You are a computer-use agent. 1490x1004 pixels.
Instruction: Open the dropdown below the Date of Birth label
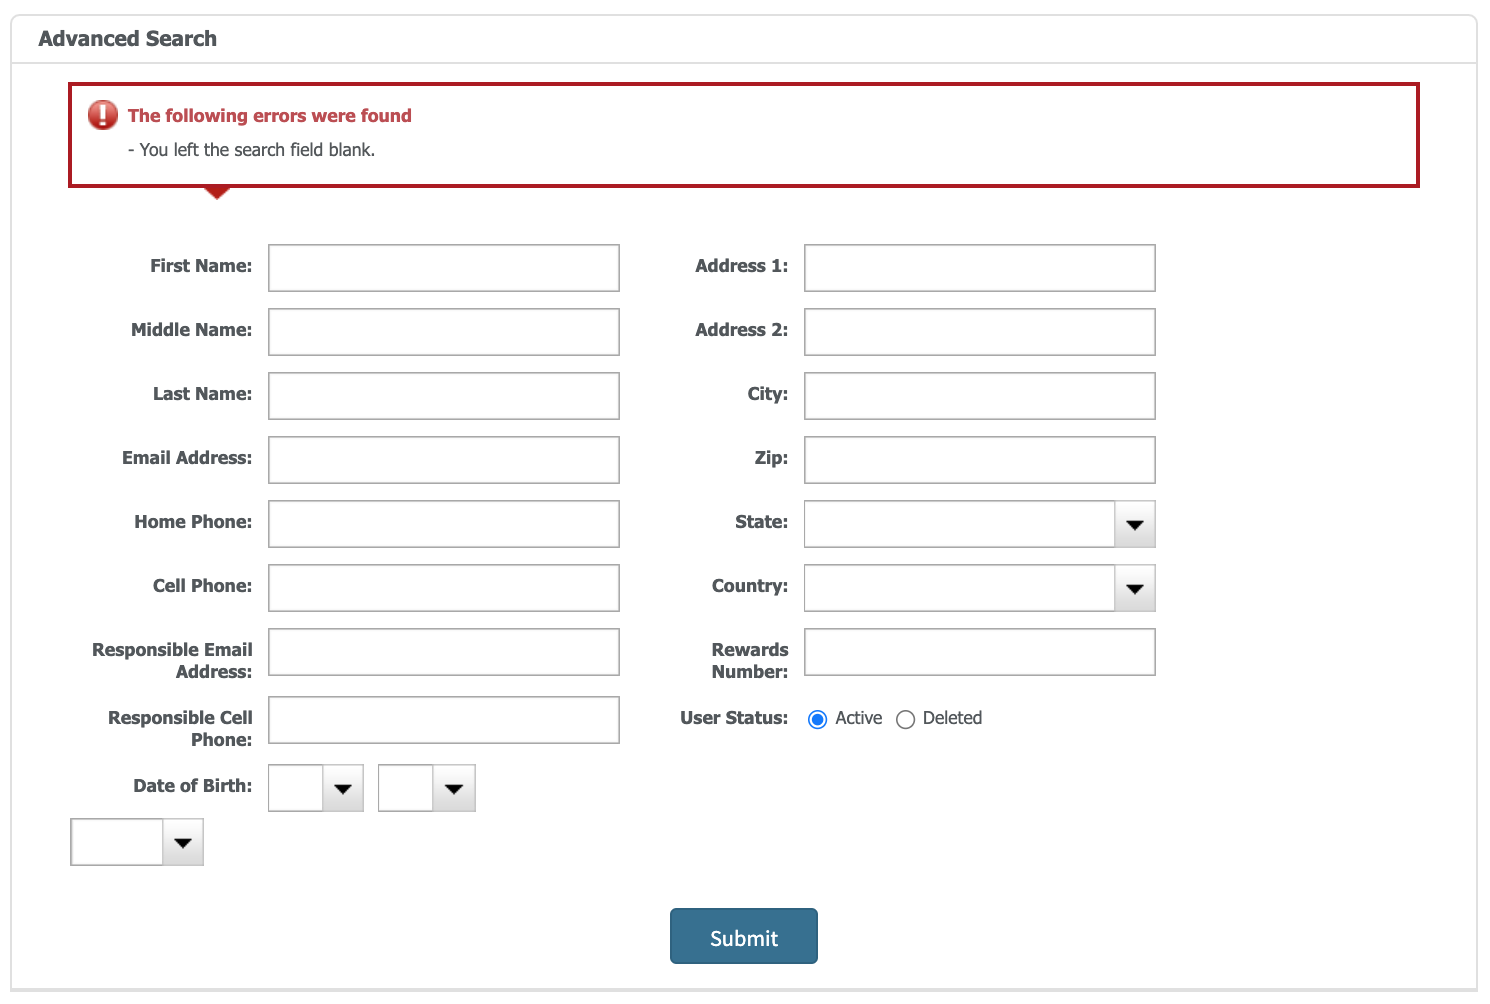click(x=137, y=842)
